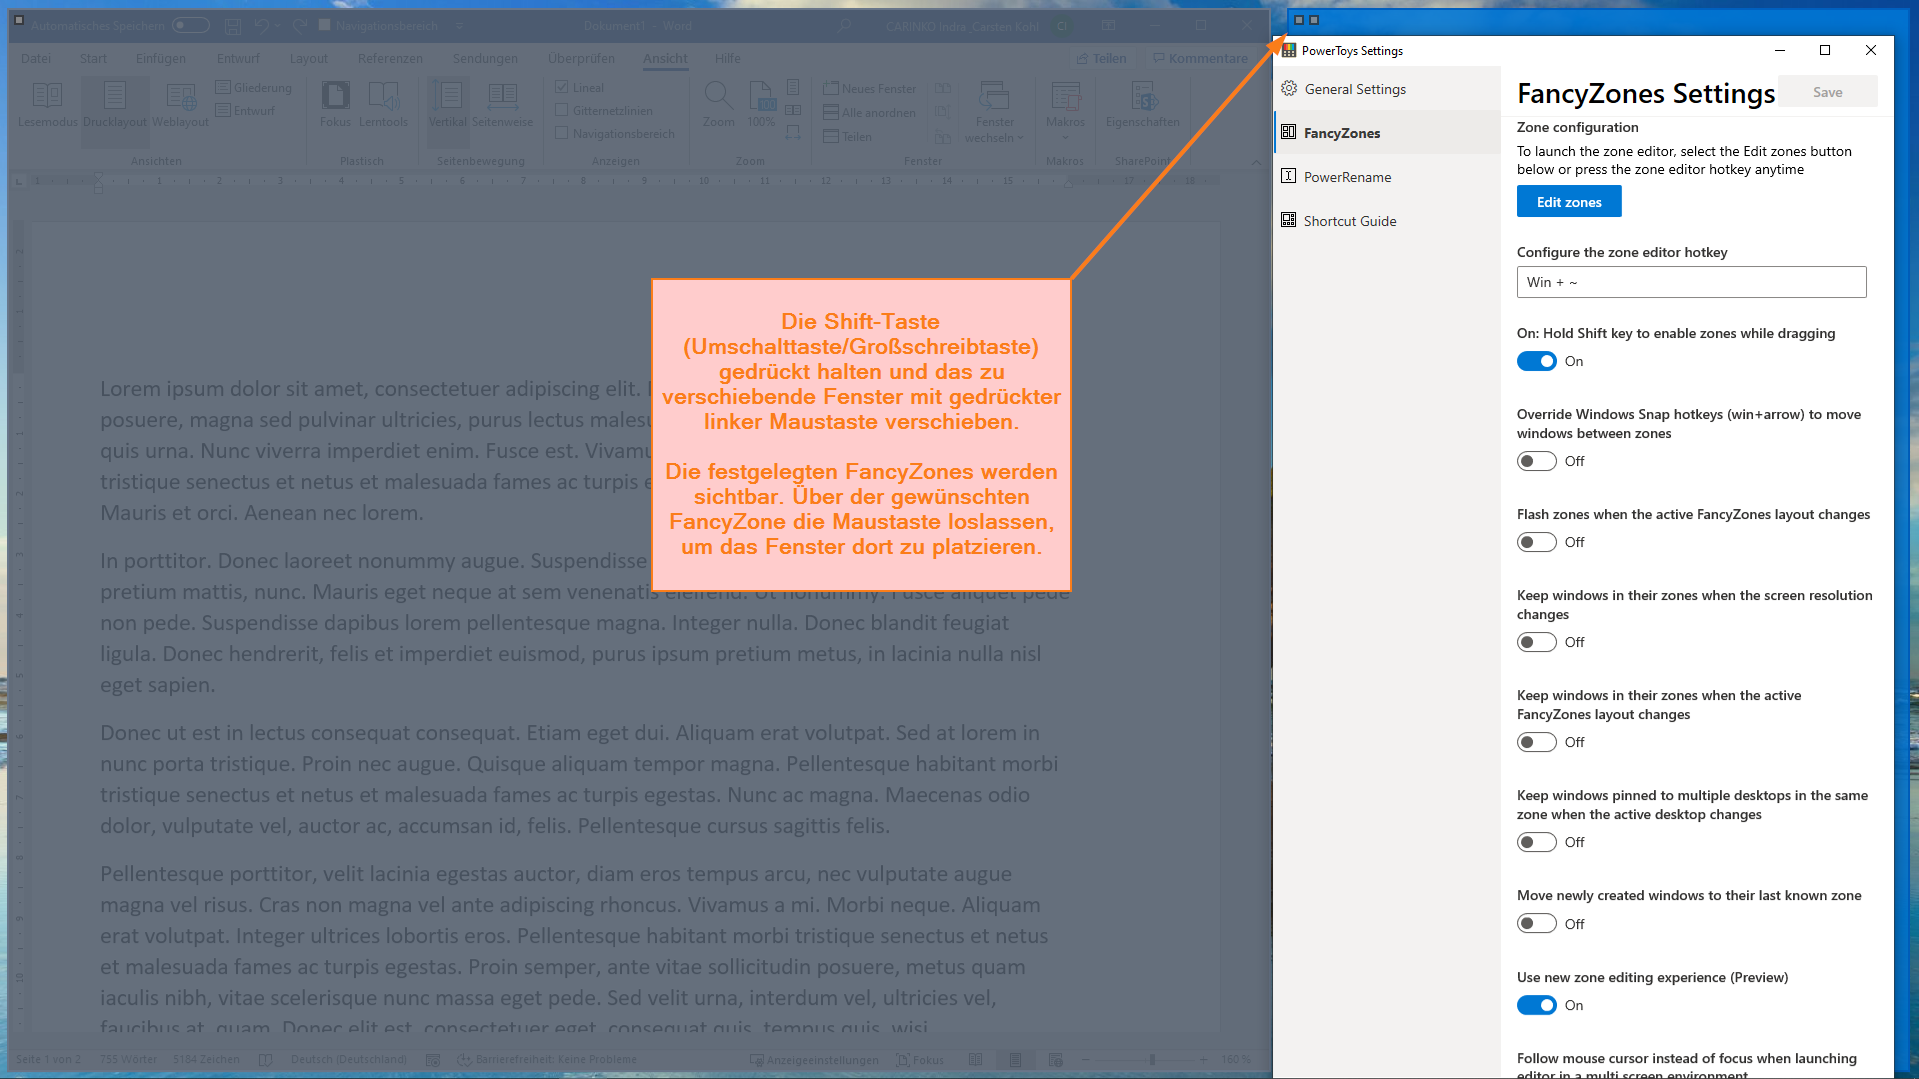Image resolution: width=1919 pixels, height=1079 pixels.
Task: Click the zoom-in plus in Word status bar
Action: [x=1203, y=1059]
